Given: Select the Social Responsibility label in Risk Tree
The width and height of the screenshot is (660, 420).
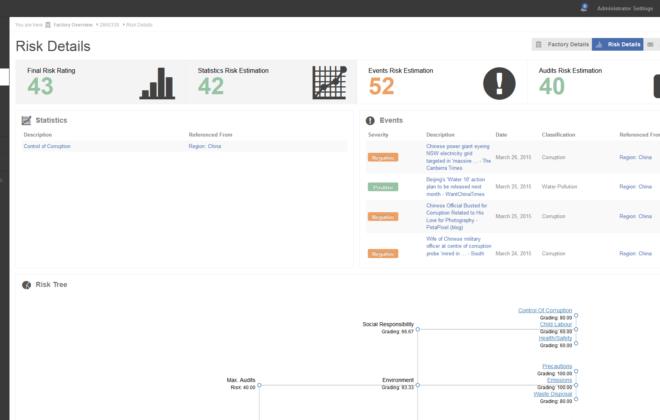Looking at the screenshot, I should tap(388, 324).
